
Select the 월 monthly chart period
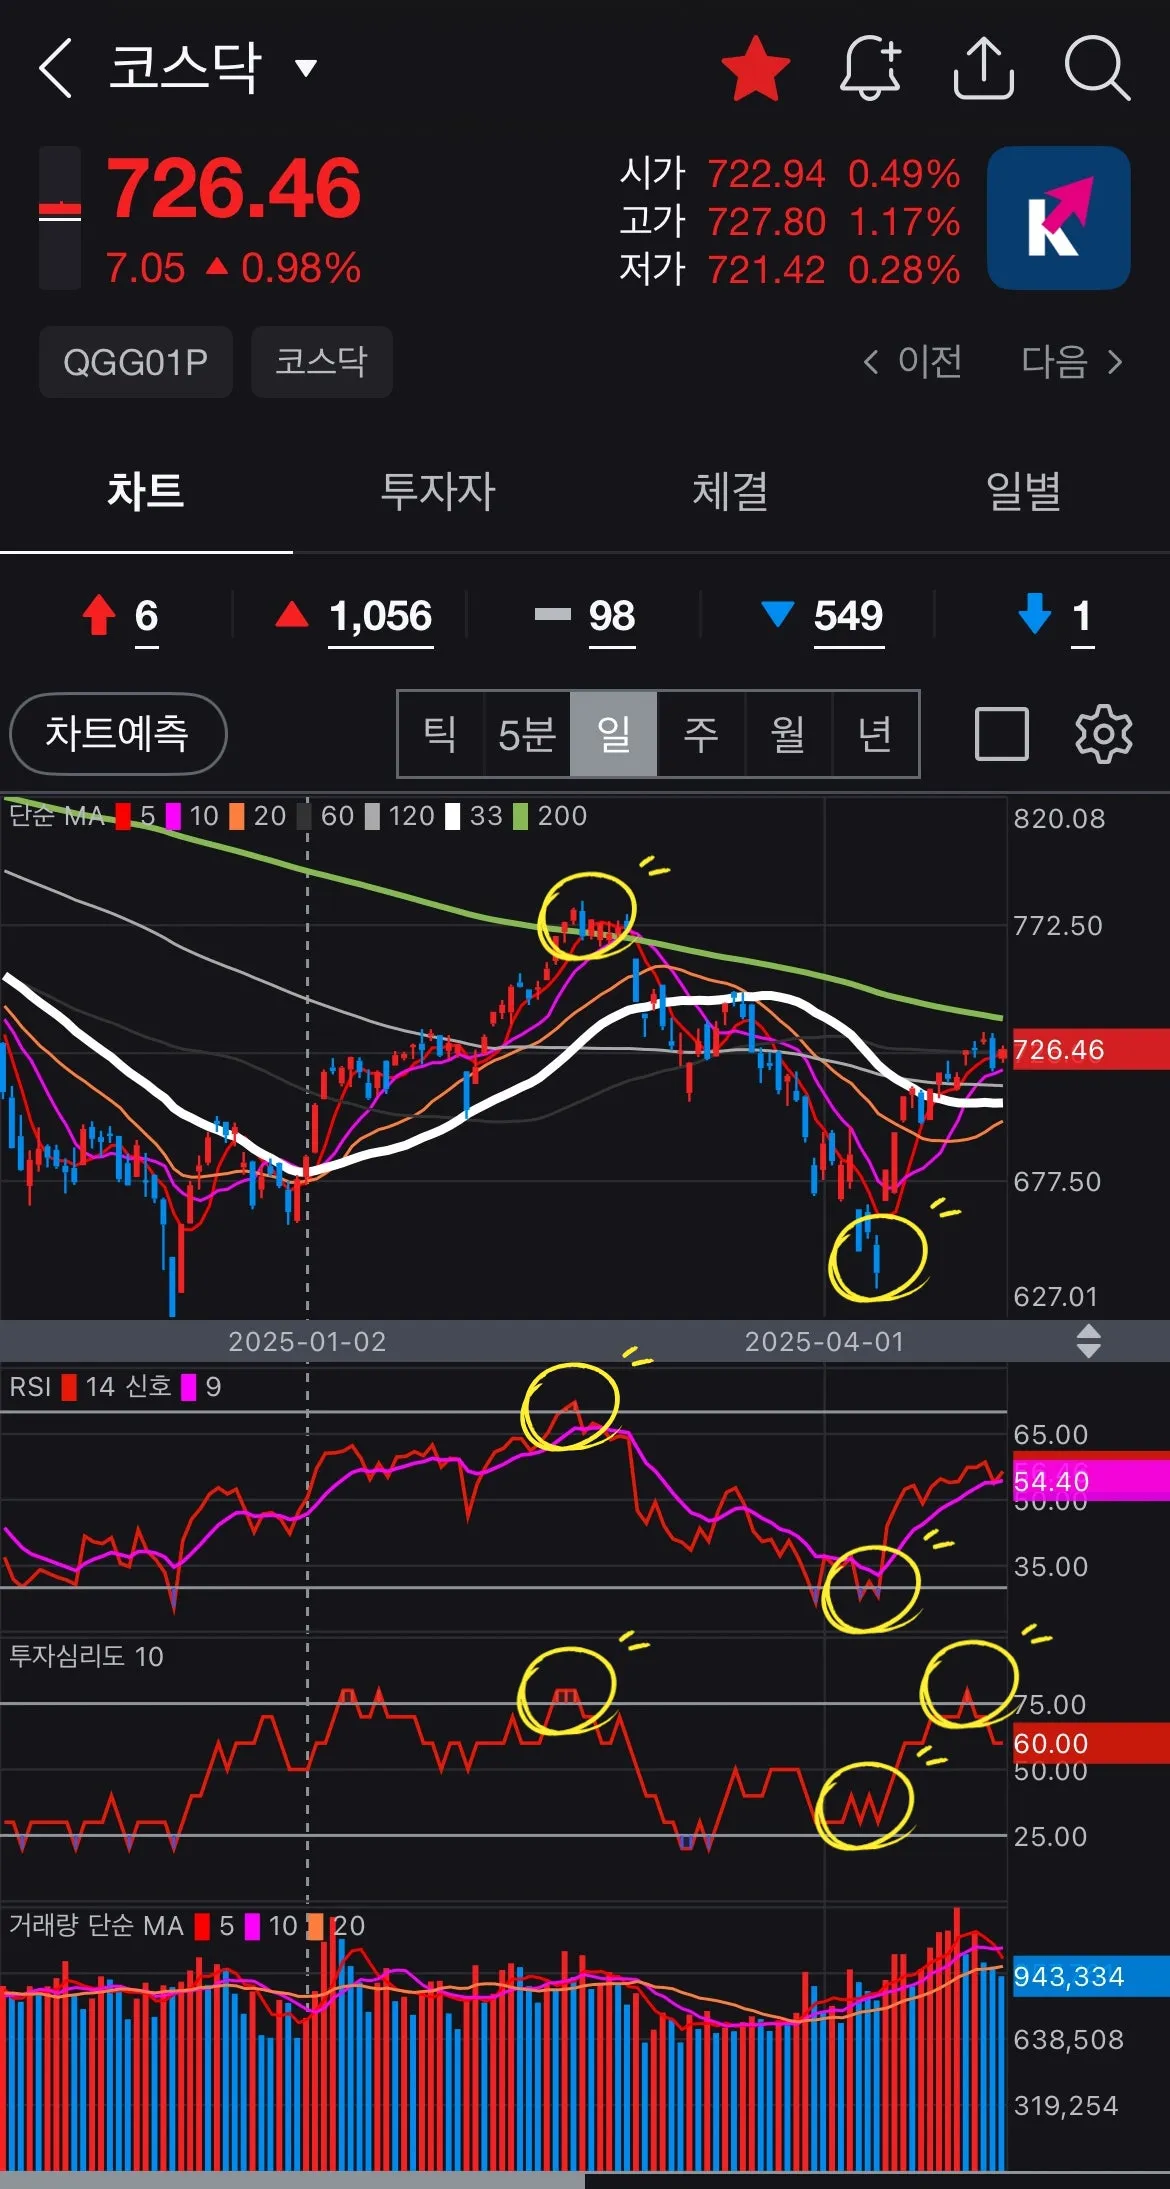pyautogui.click(x=788, y=734)
